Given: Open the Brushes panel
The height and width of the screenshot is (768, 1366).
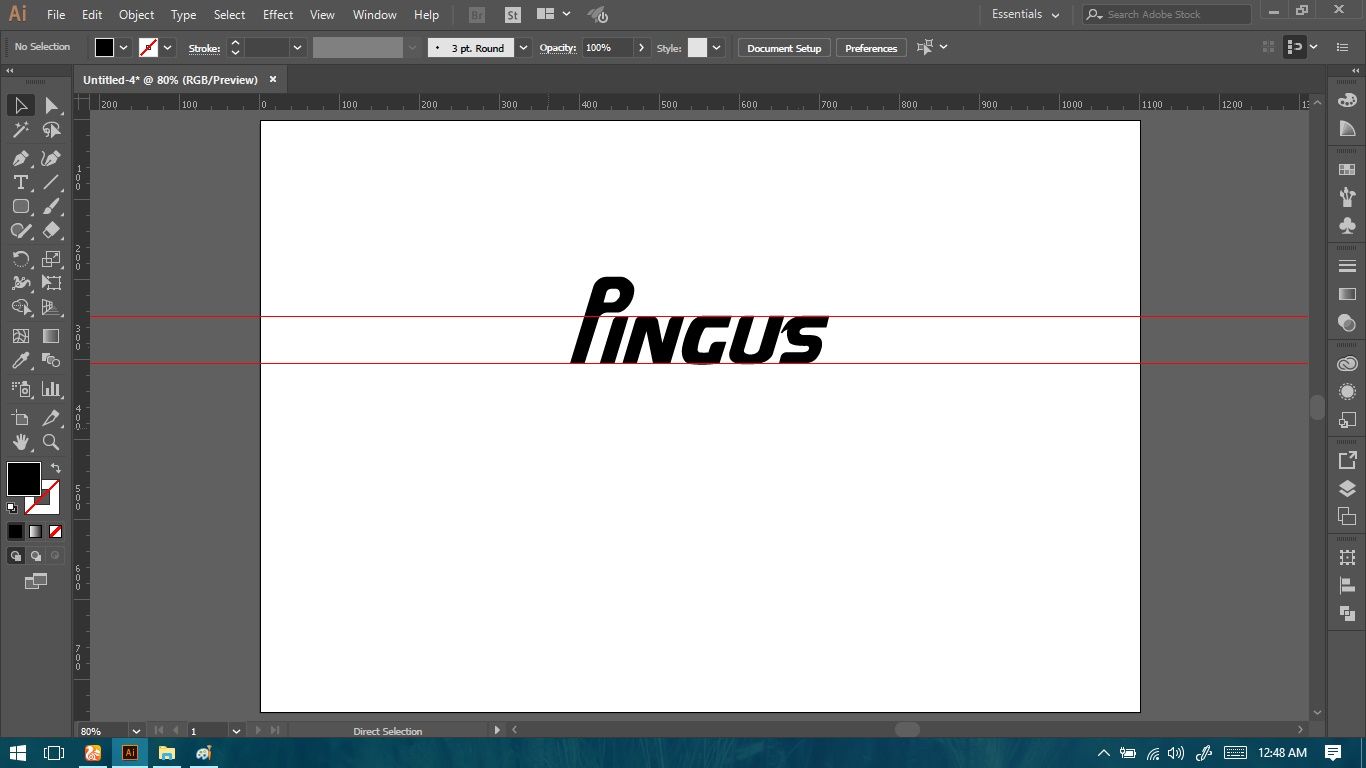Looking at the screenshot, I should point(1347,197).
